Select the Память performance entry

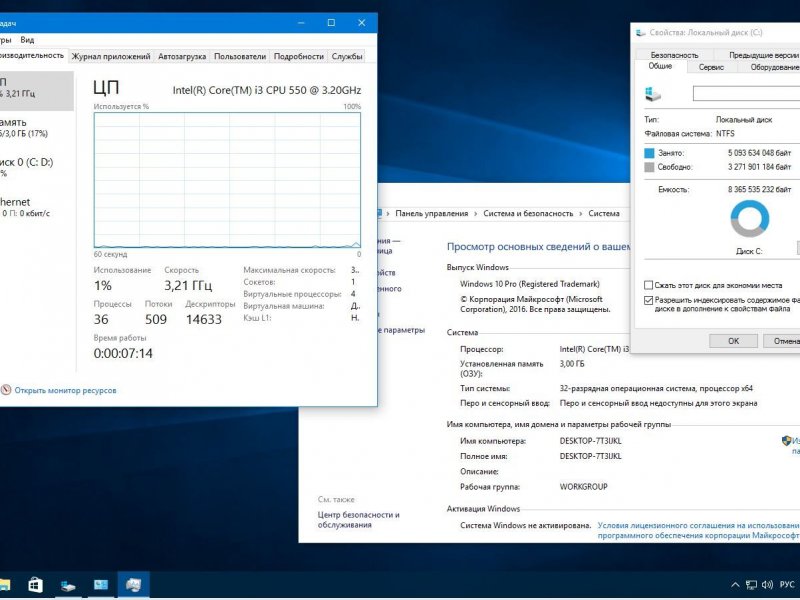36,128
